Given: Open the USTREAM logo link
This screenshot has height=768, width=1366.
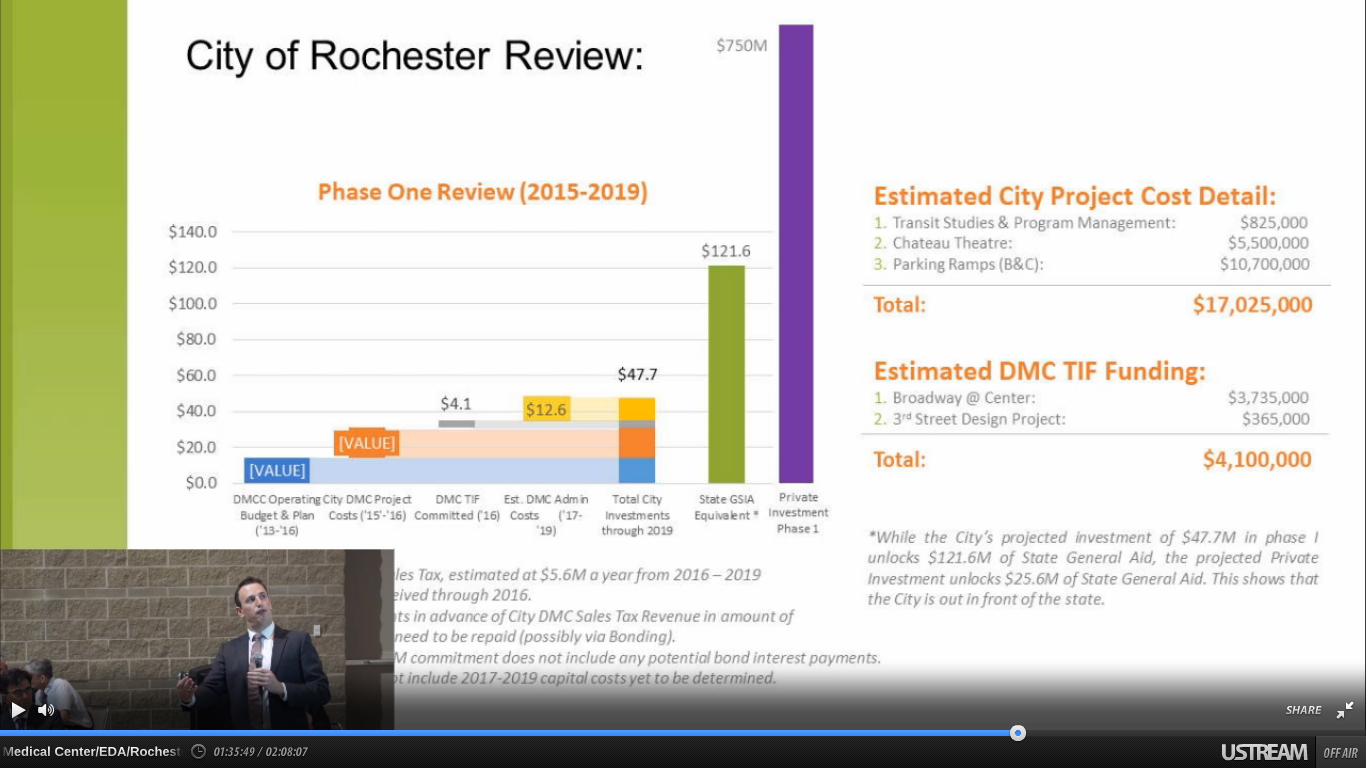Looking at the screenshot, I should tap(1263, 752).
